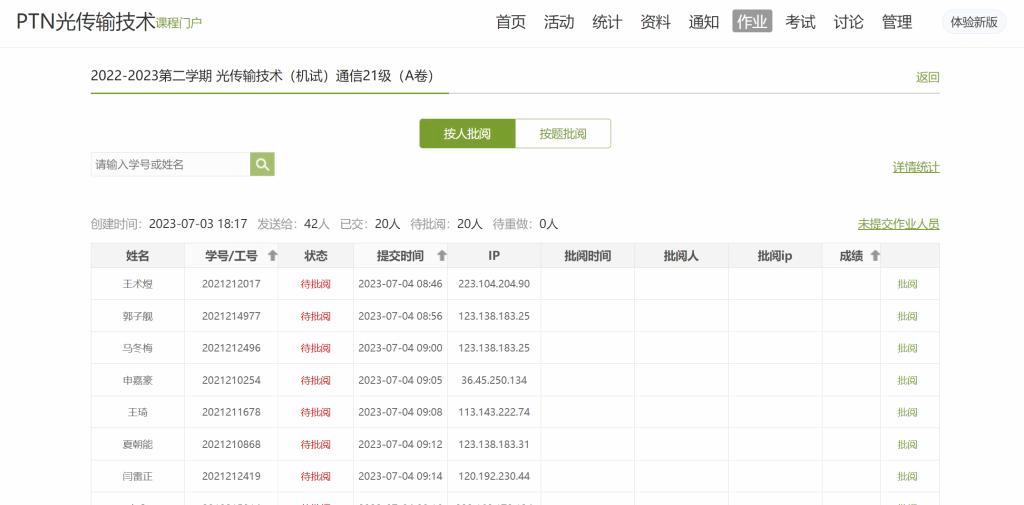
Task: Sort by 学号/工号 using its arrow icon
Action: (273, 256)
